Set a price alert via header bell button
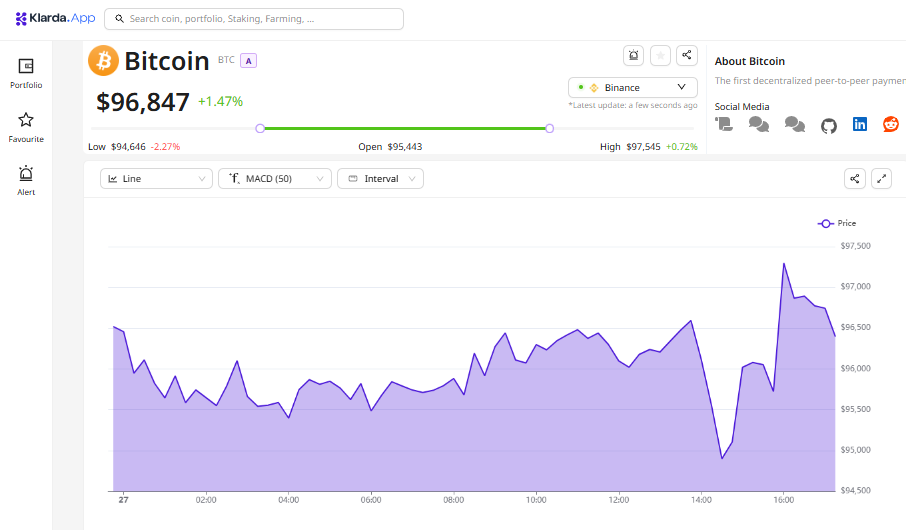The width and height of the screenshot is (906, 530). 633,55
